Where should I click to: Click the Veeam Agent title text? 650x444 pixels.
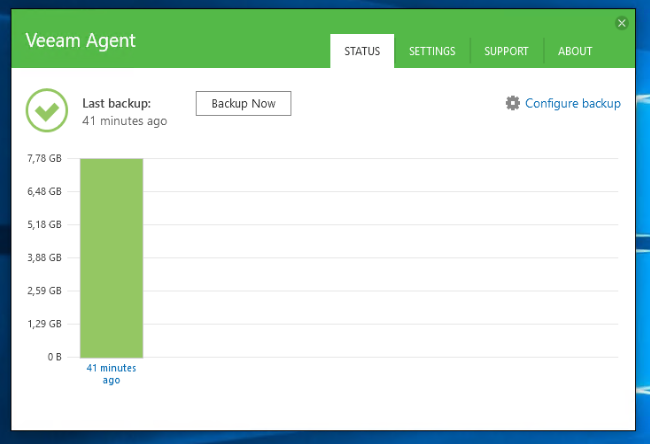(x=80, y=41)
